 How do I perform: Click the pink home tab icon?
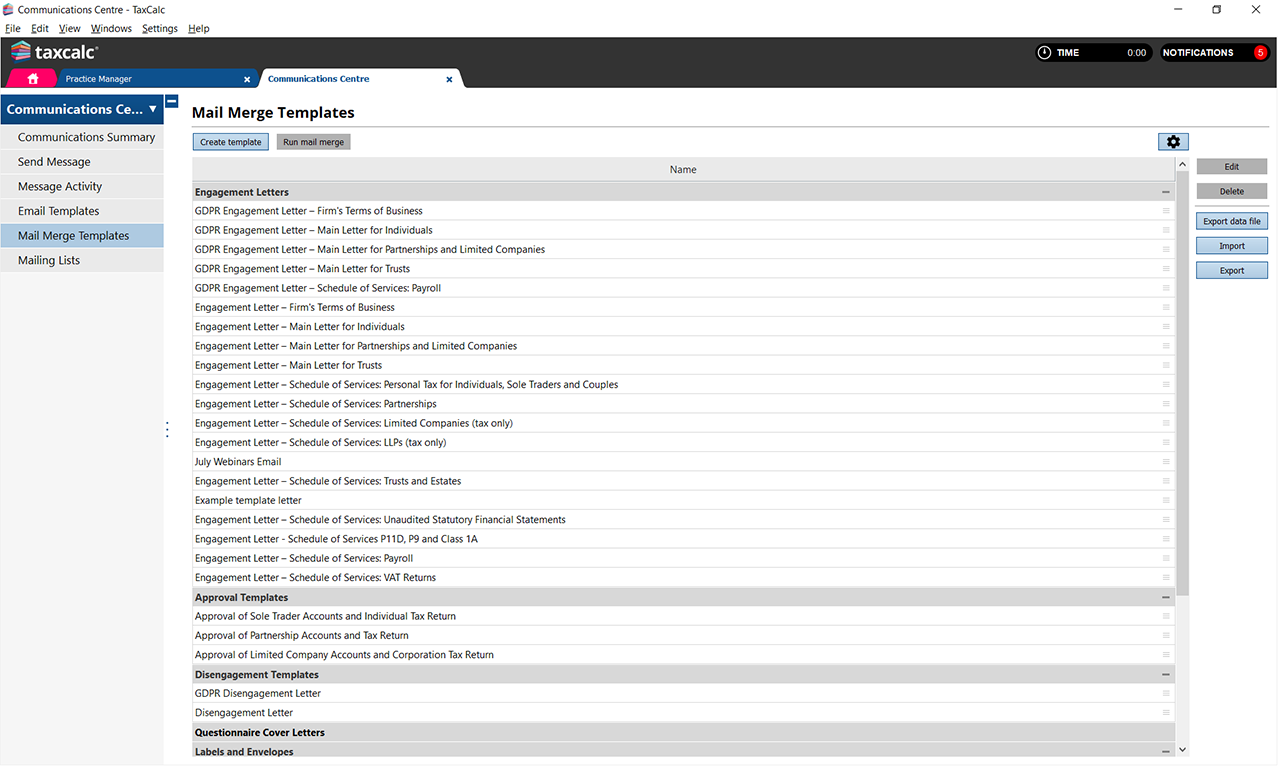pos(33,79)
